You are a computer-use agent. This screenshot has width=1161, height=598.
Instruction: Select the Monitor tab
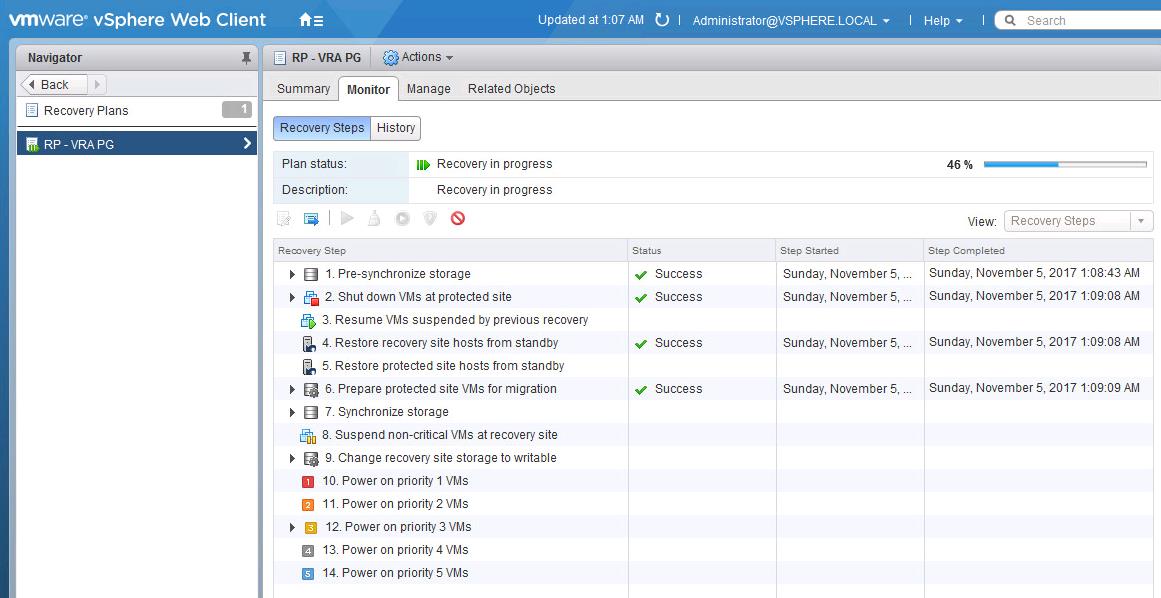pyautogui.click(x=368, y=90)
